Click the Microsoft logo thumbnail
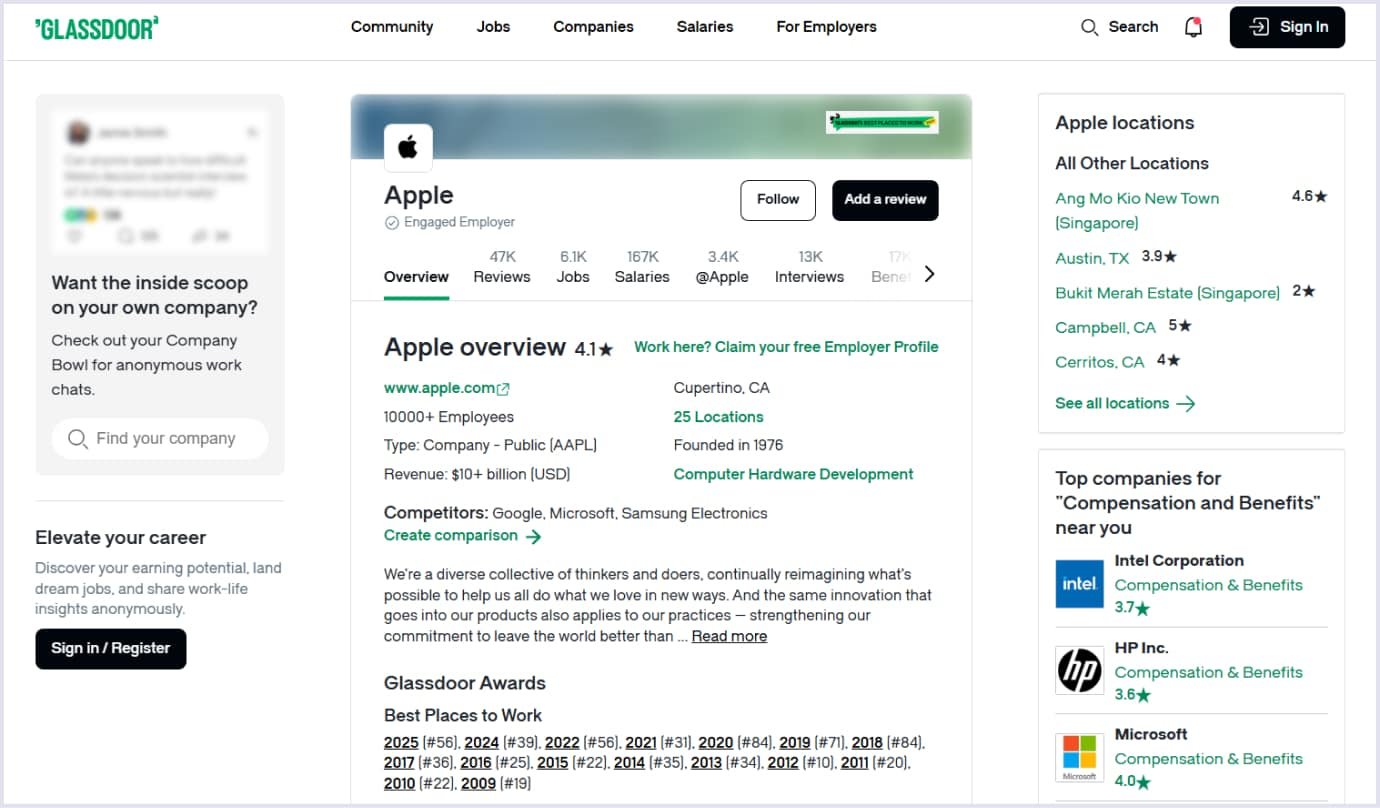 click(x=1079, y=757)
